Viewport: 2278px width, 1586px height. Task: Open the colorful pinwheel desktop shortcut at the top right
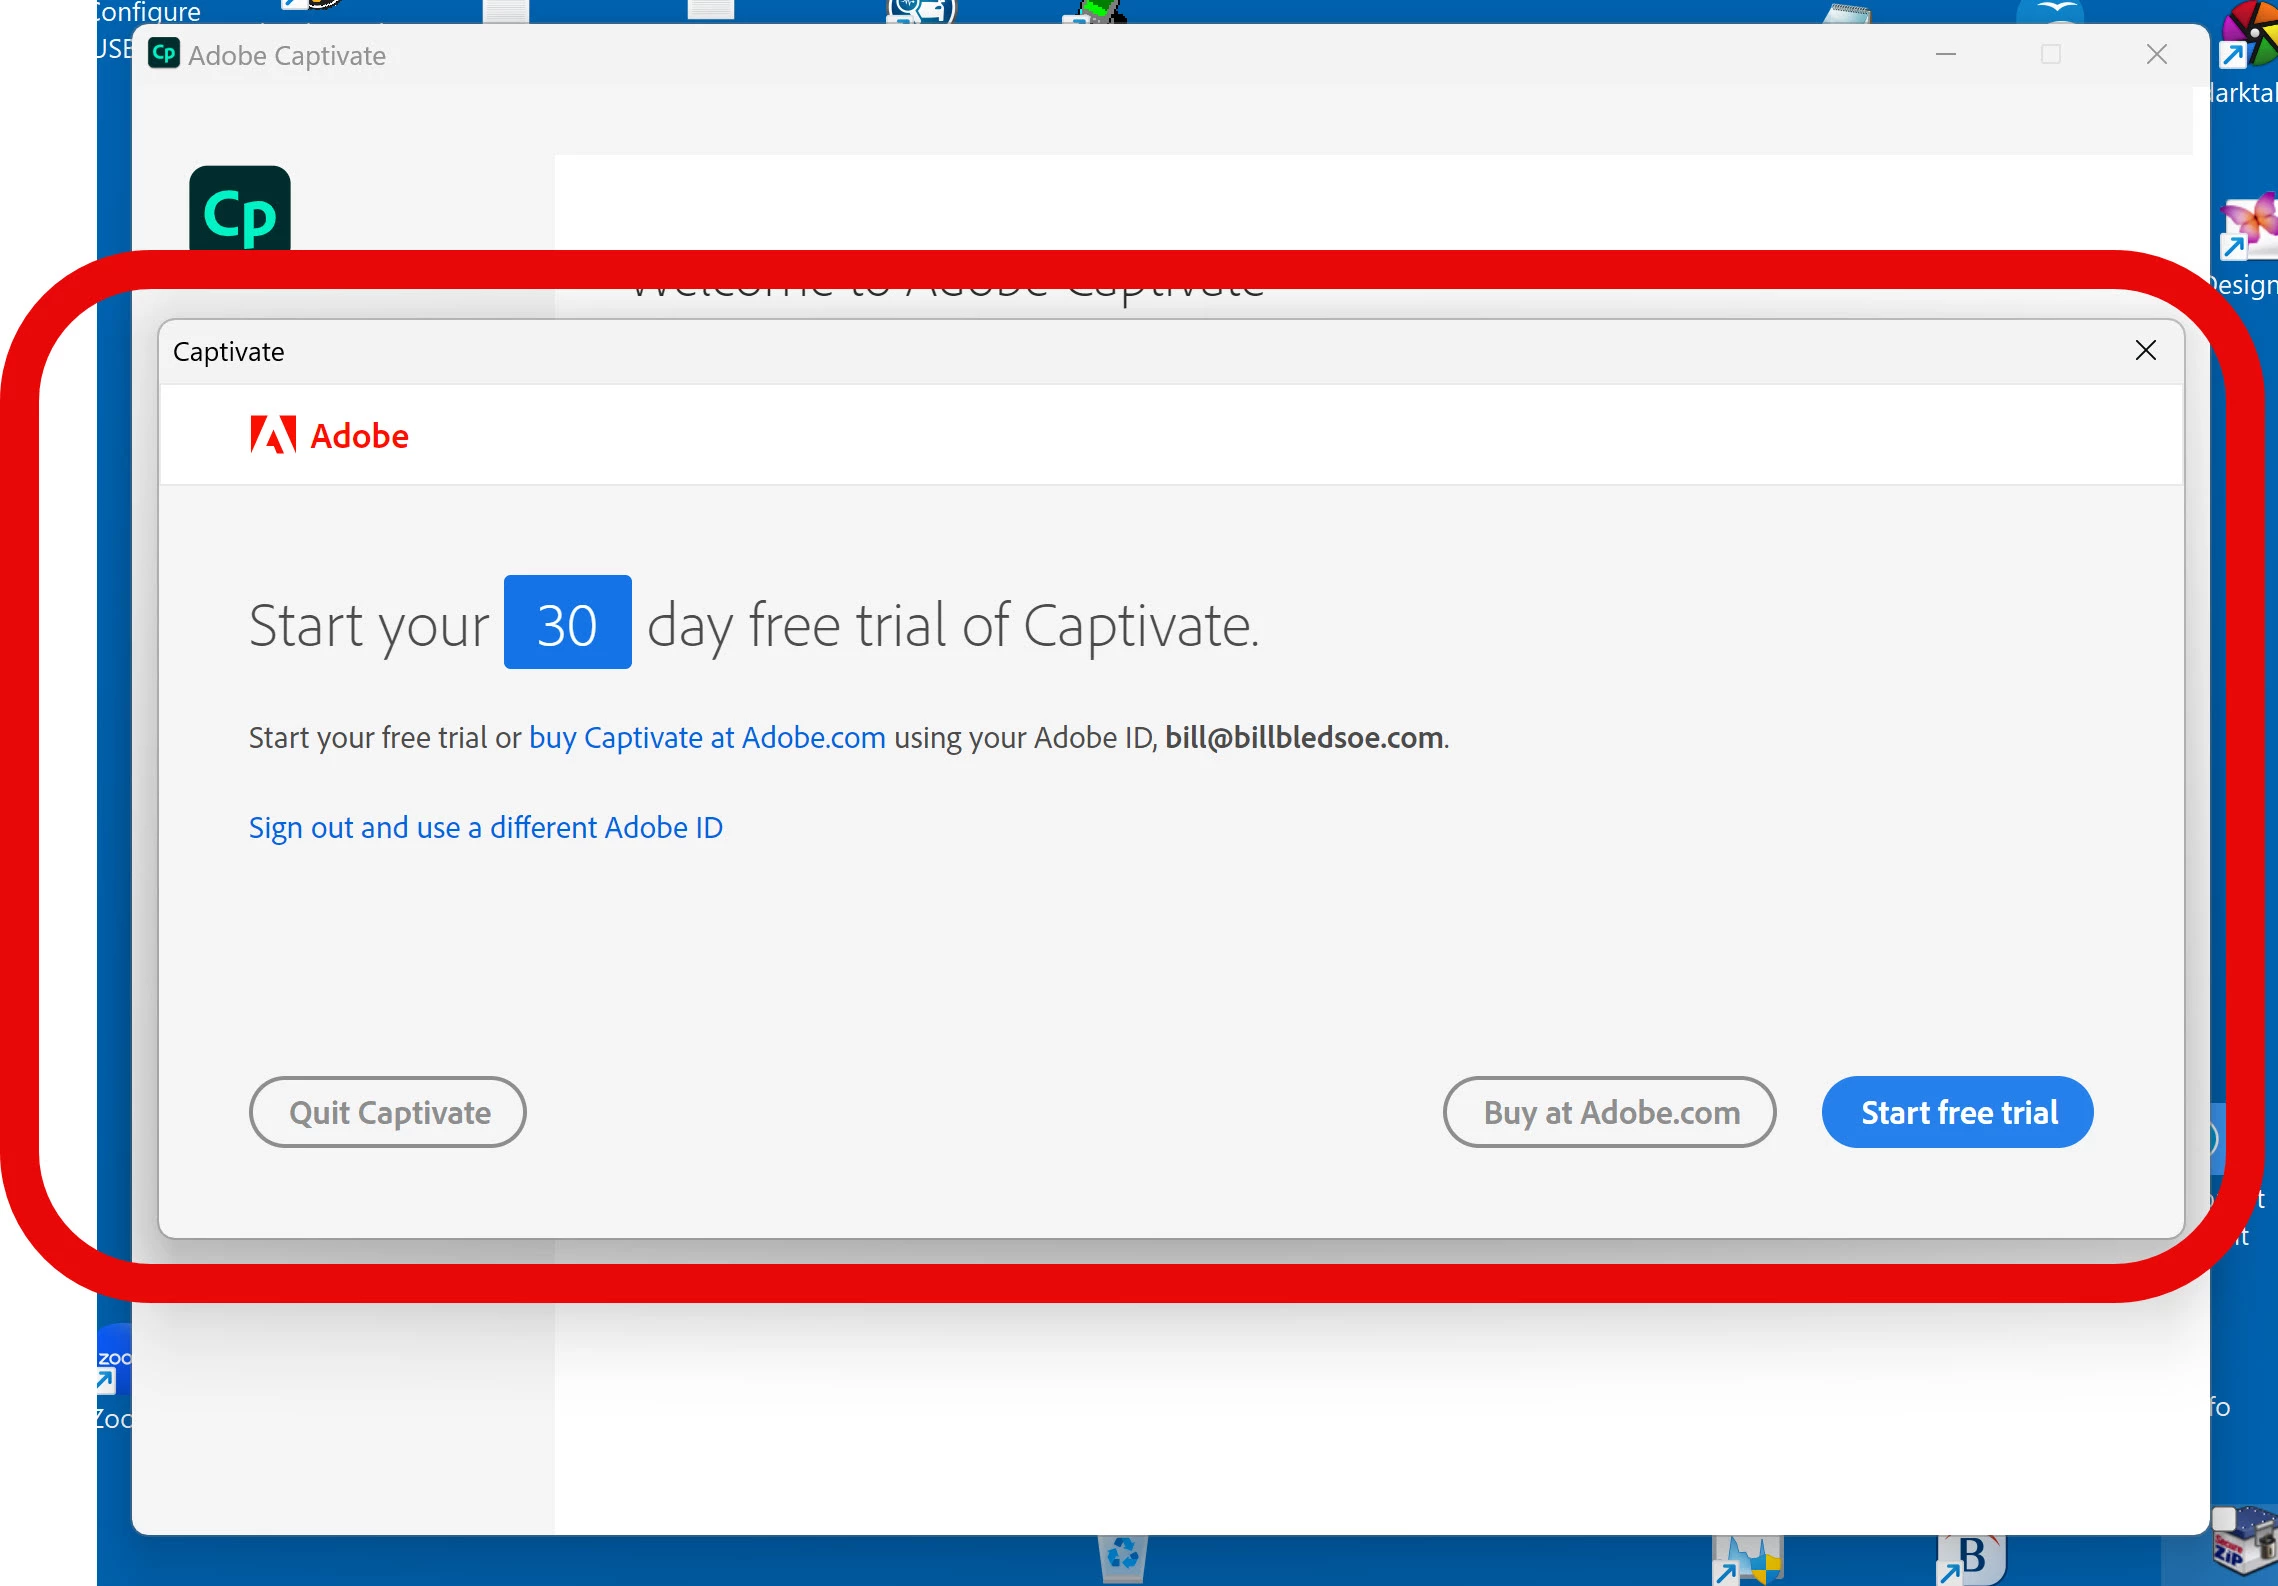coord(2250,35)
